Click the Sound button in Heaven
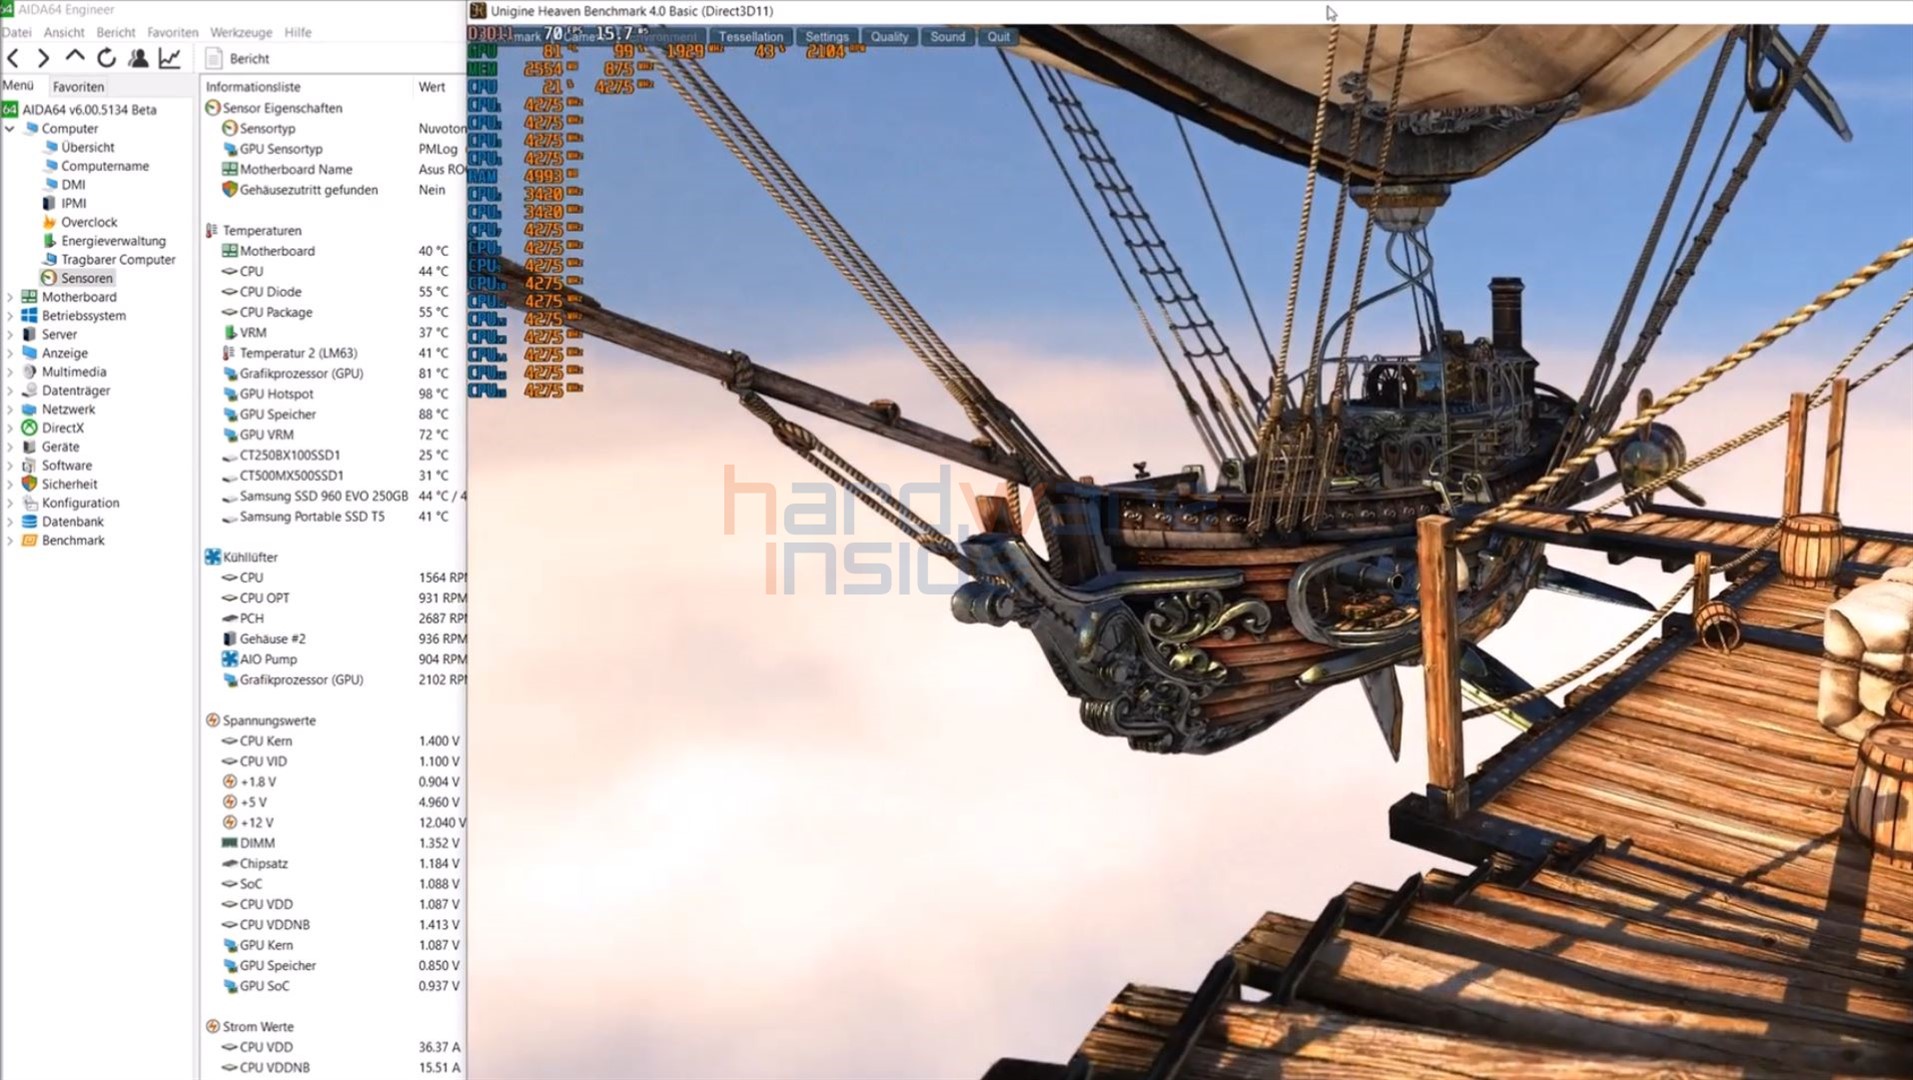Image resolution: width=1913 pixels, height=1080 pixels. pyautogui.click(x=947, y=37)
